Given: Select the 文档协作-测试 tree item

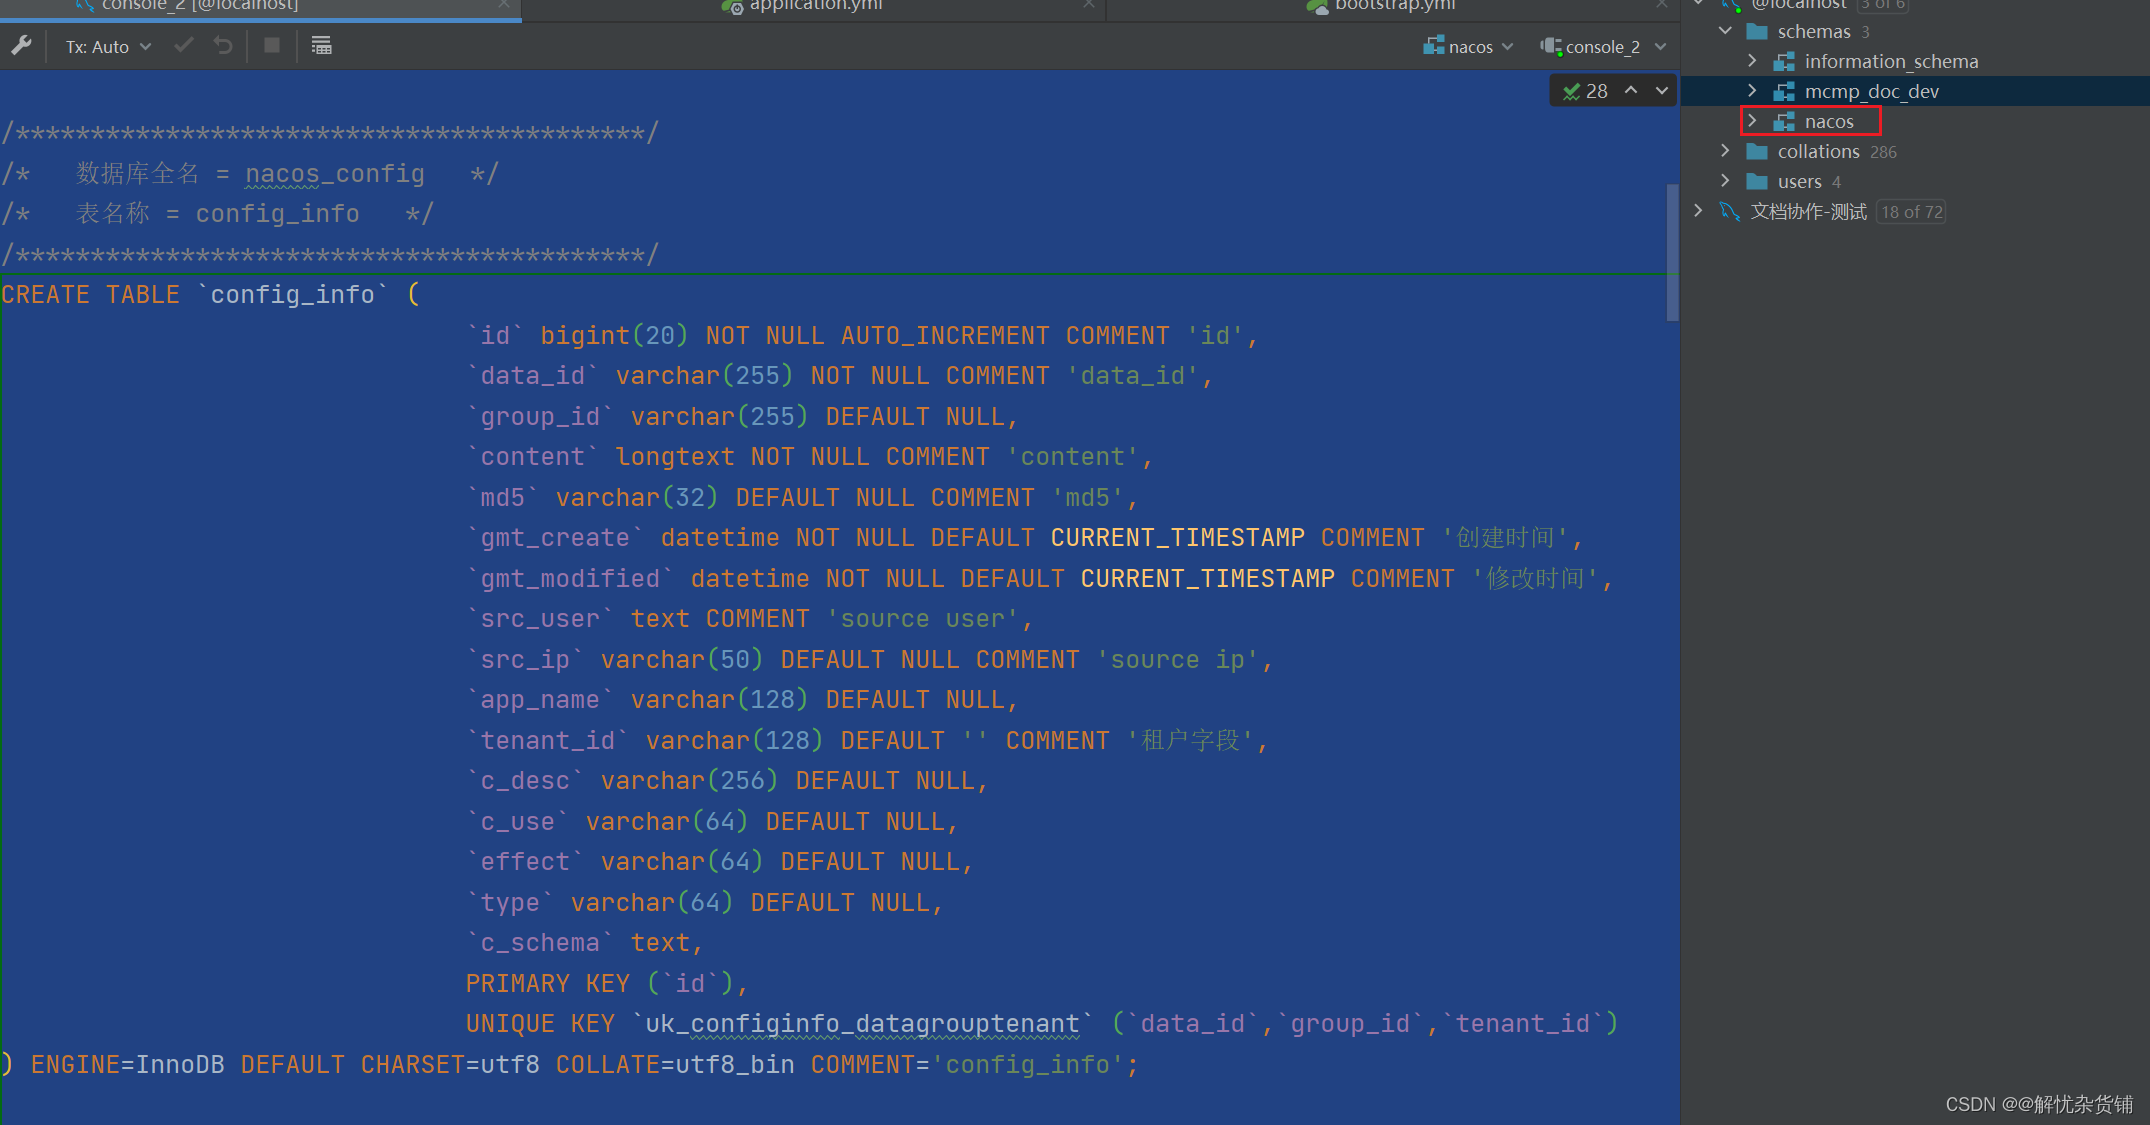Looking at the screenshot, I should pos(1808,211).
